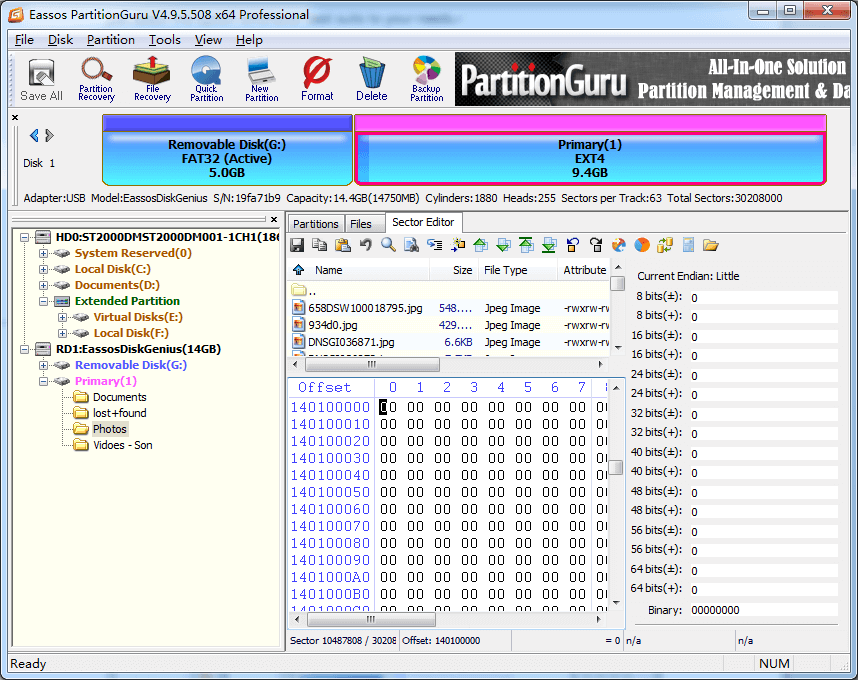Open the Disk menu
Screen dimensions: 858x680
[60, 40]
